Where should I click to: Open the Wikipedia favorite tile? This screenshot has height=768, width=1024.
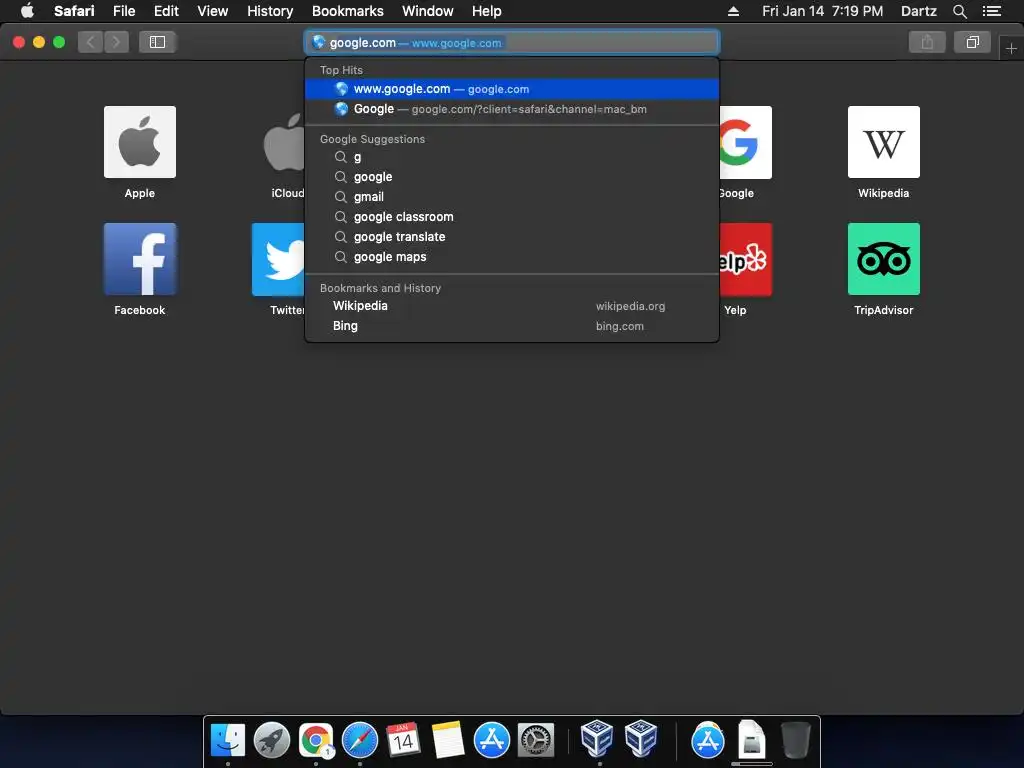884,142
